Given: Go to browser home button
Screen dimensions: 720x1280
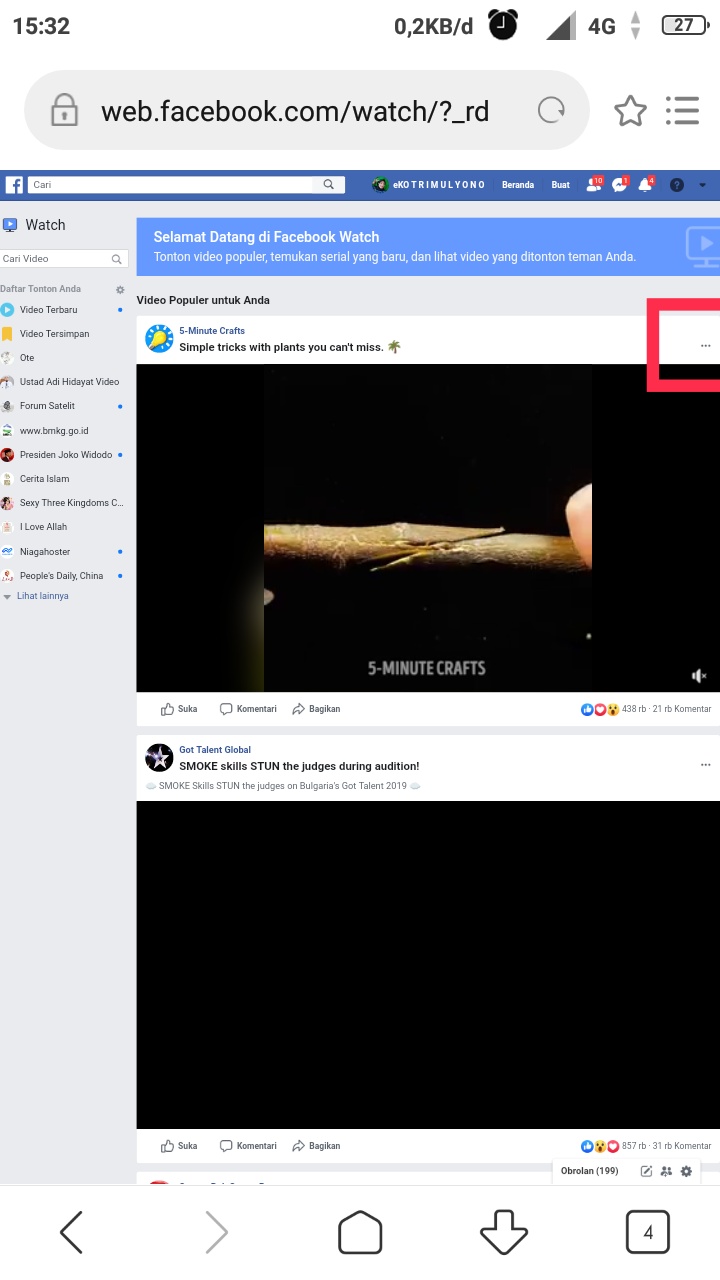Looking at the screenshot, I should 360,1233.
